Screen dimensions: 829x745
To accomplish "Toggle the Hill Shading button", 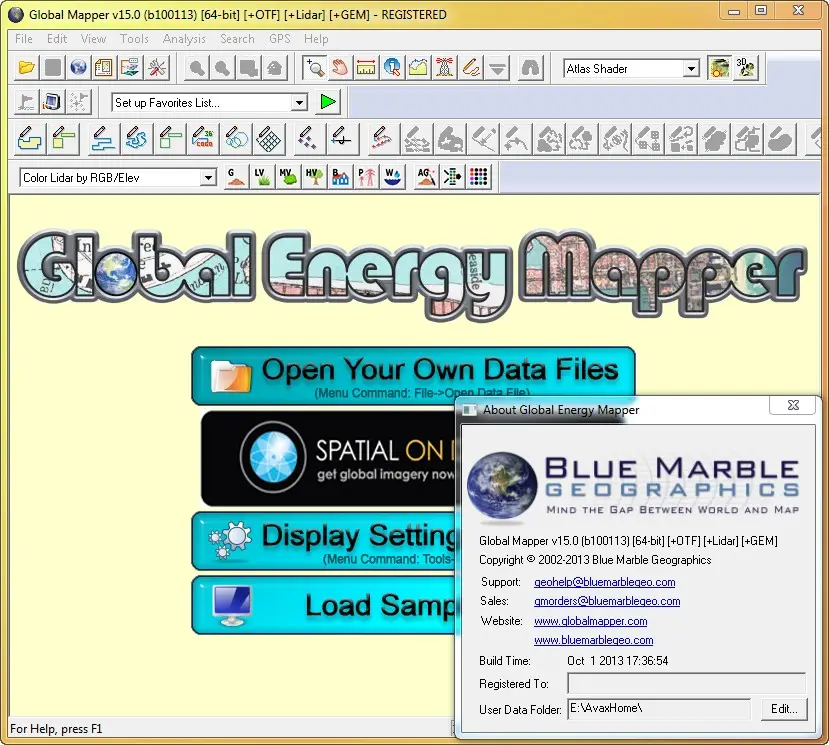I will coord(719,68).
